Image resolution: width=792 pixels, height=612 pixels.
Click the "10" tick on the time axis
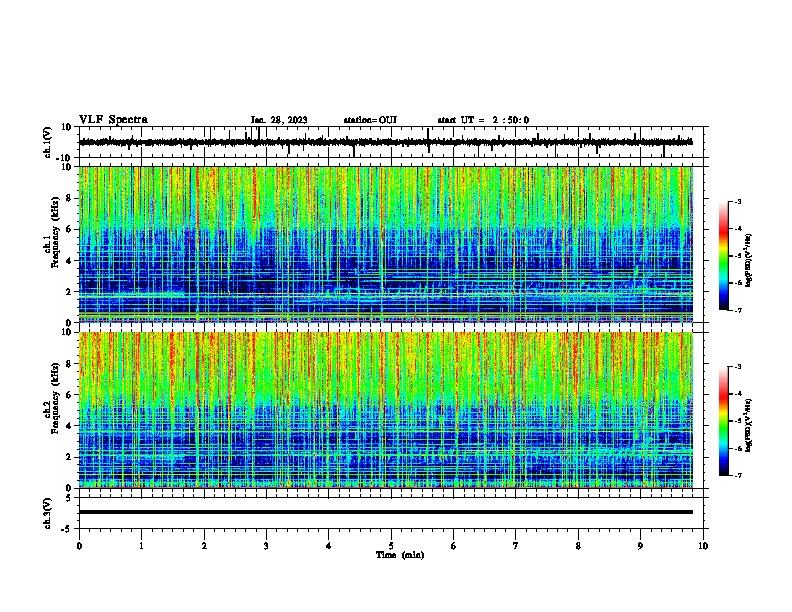[x=703, y=546]
